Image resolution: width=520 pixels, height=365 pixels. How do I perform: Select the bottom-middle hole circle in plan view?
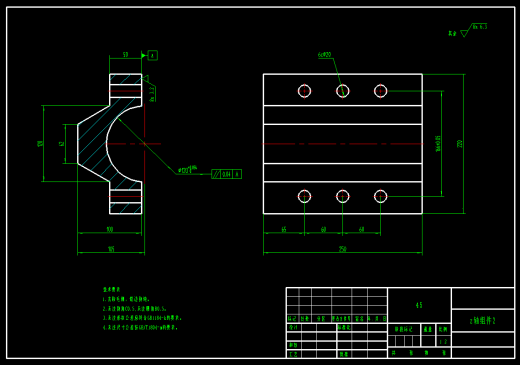click(343, 196)
